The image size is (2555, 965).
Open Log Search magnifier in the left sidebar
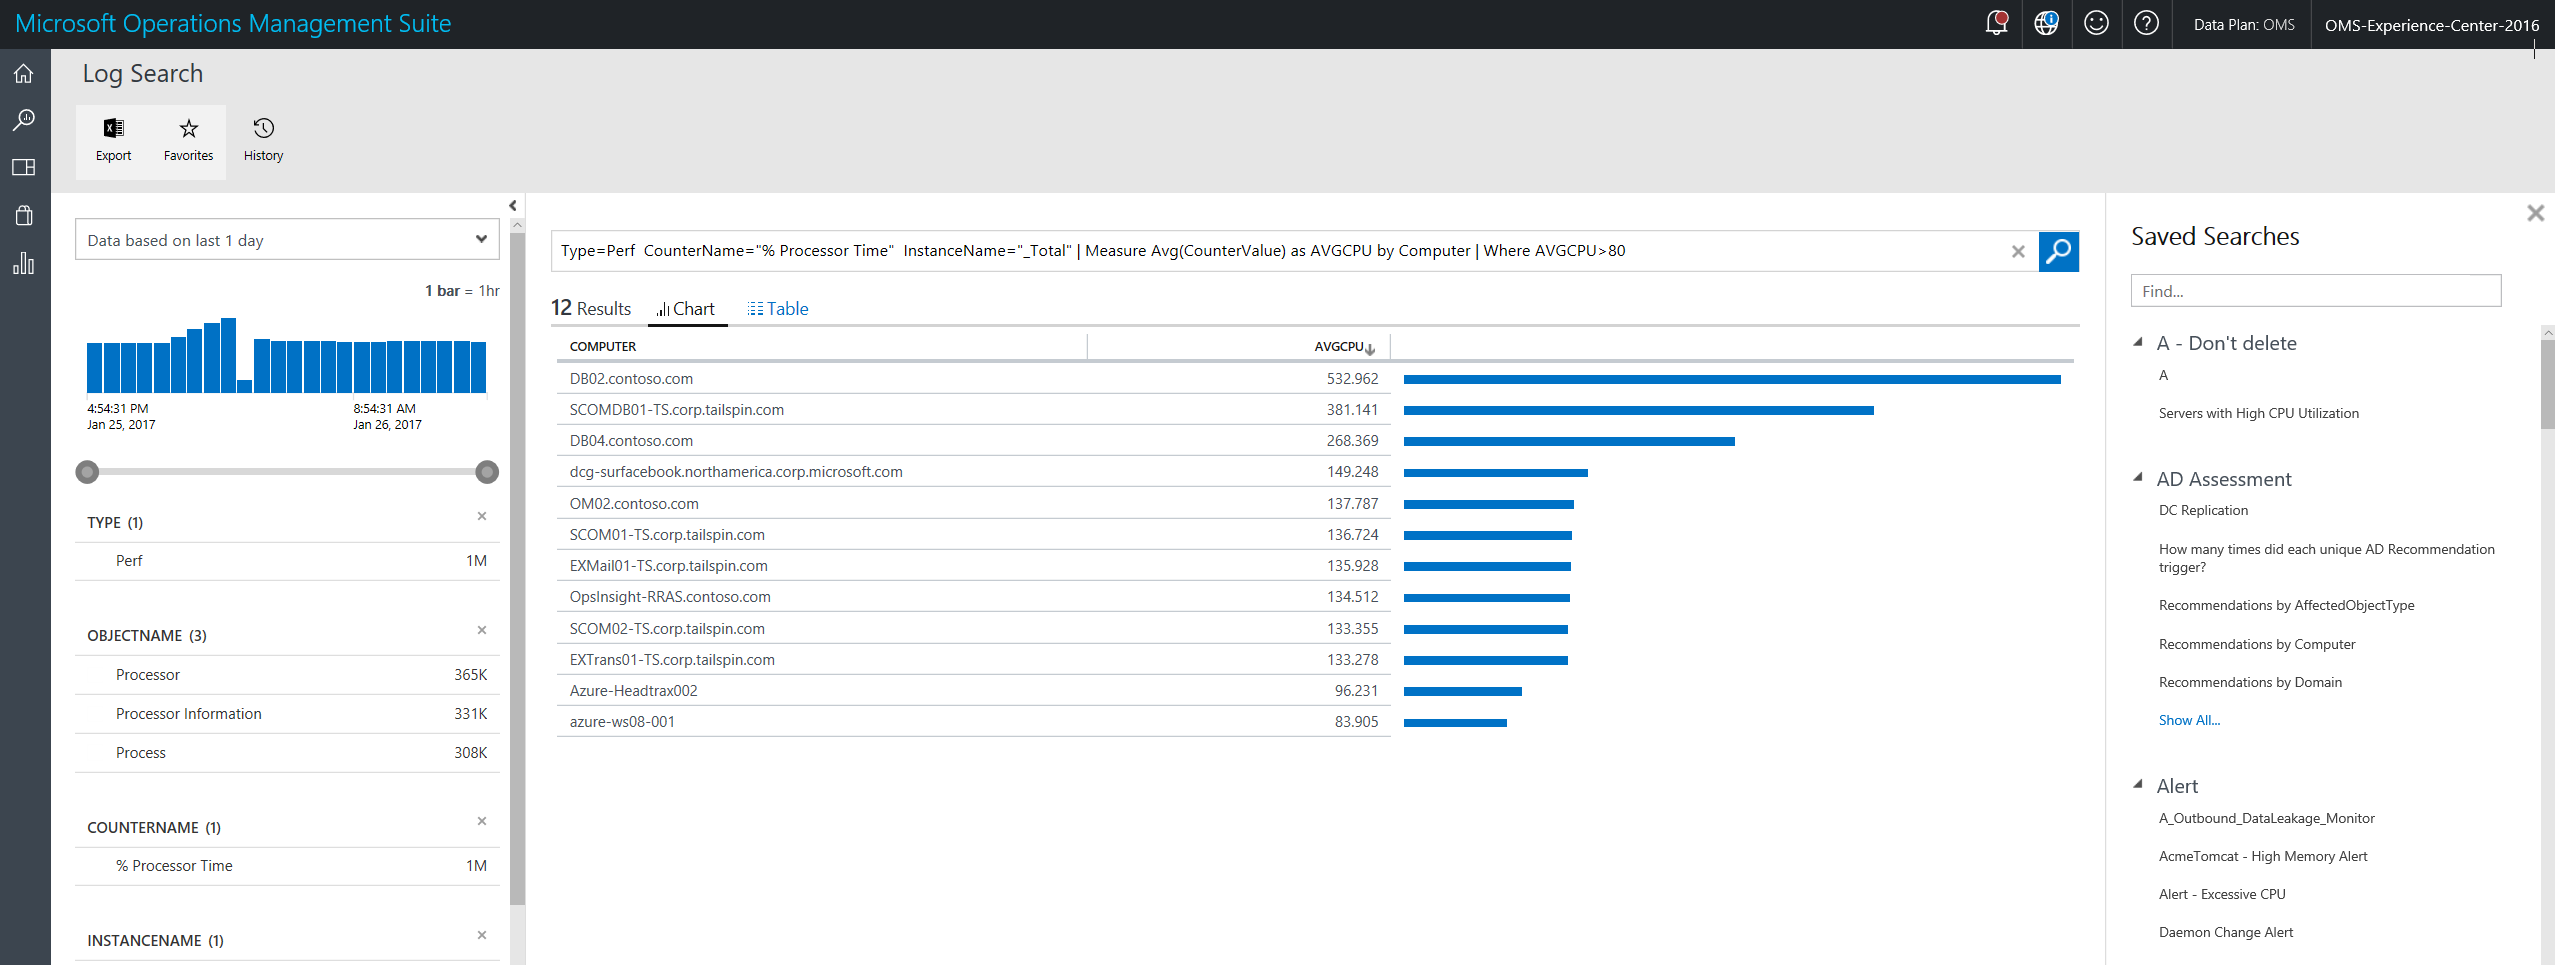[x=24, y=120]
